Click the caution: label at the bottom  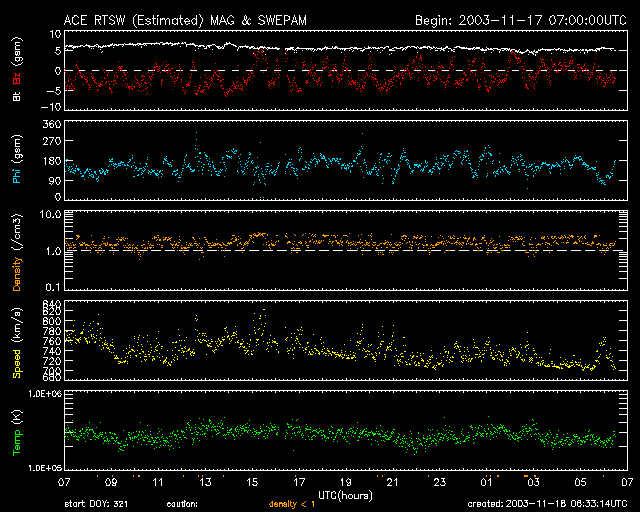pos(182,504)
